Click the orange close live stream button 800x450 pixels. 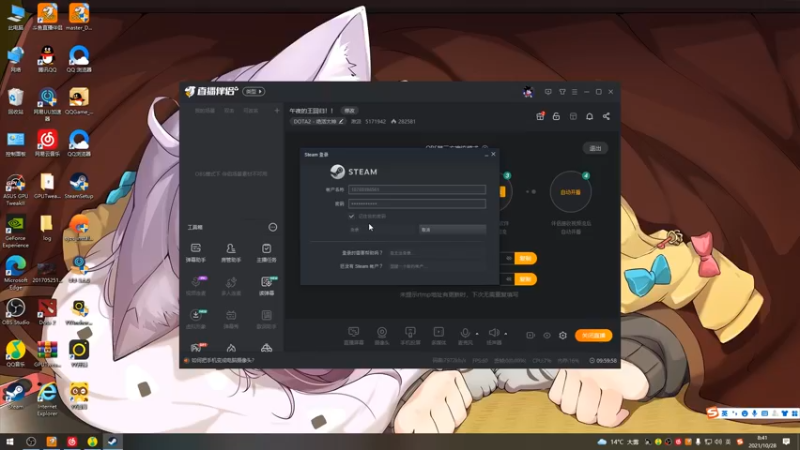(593, 335)
